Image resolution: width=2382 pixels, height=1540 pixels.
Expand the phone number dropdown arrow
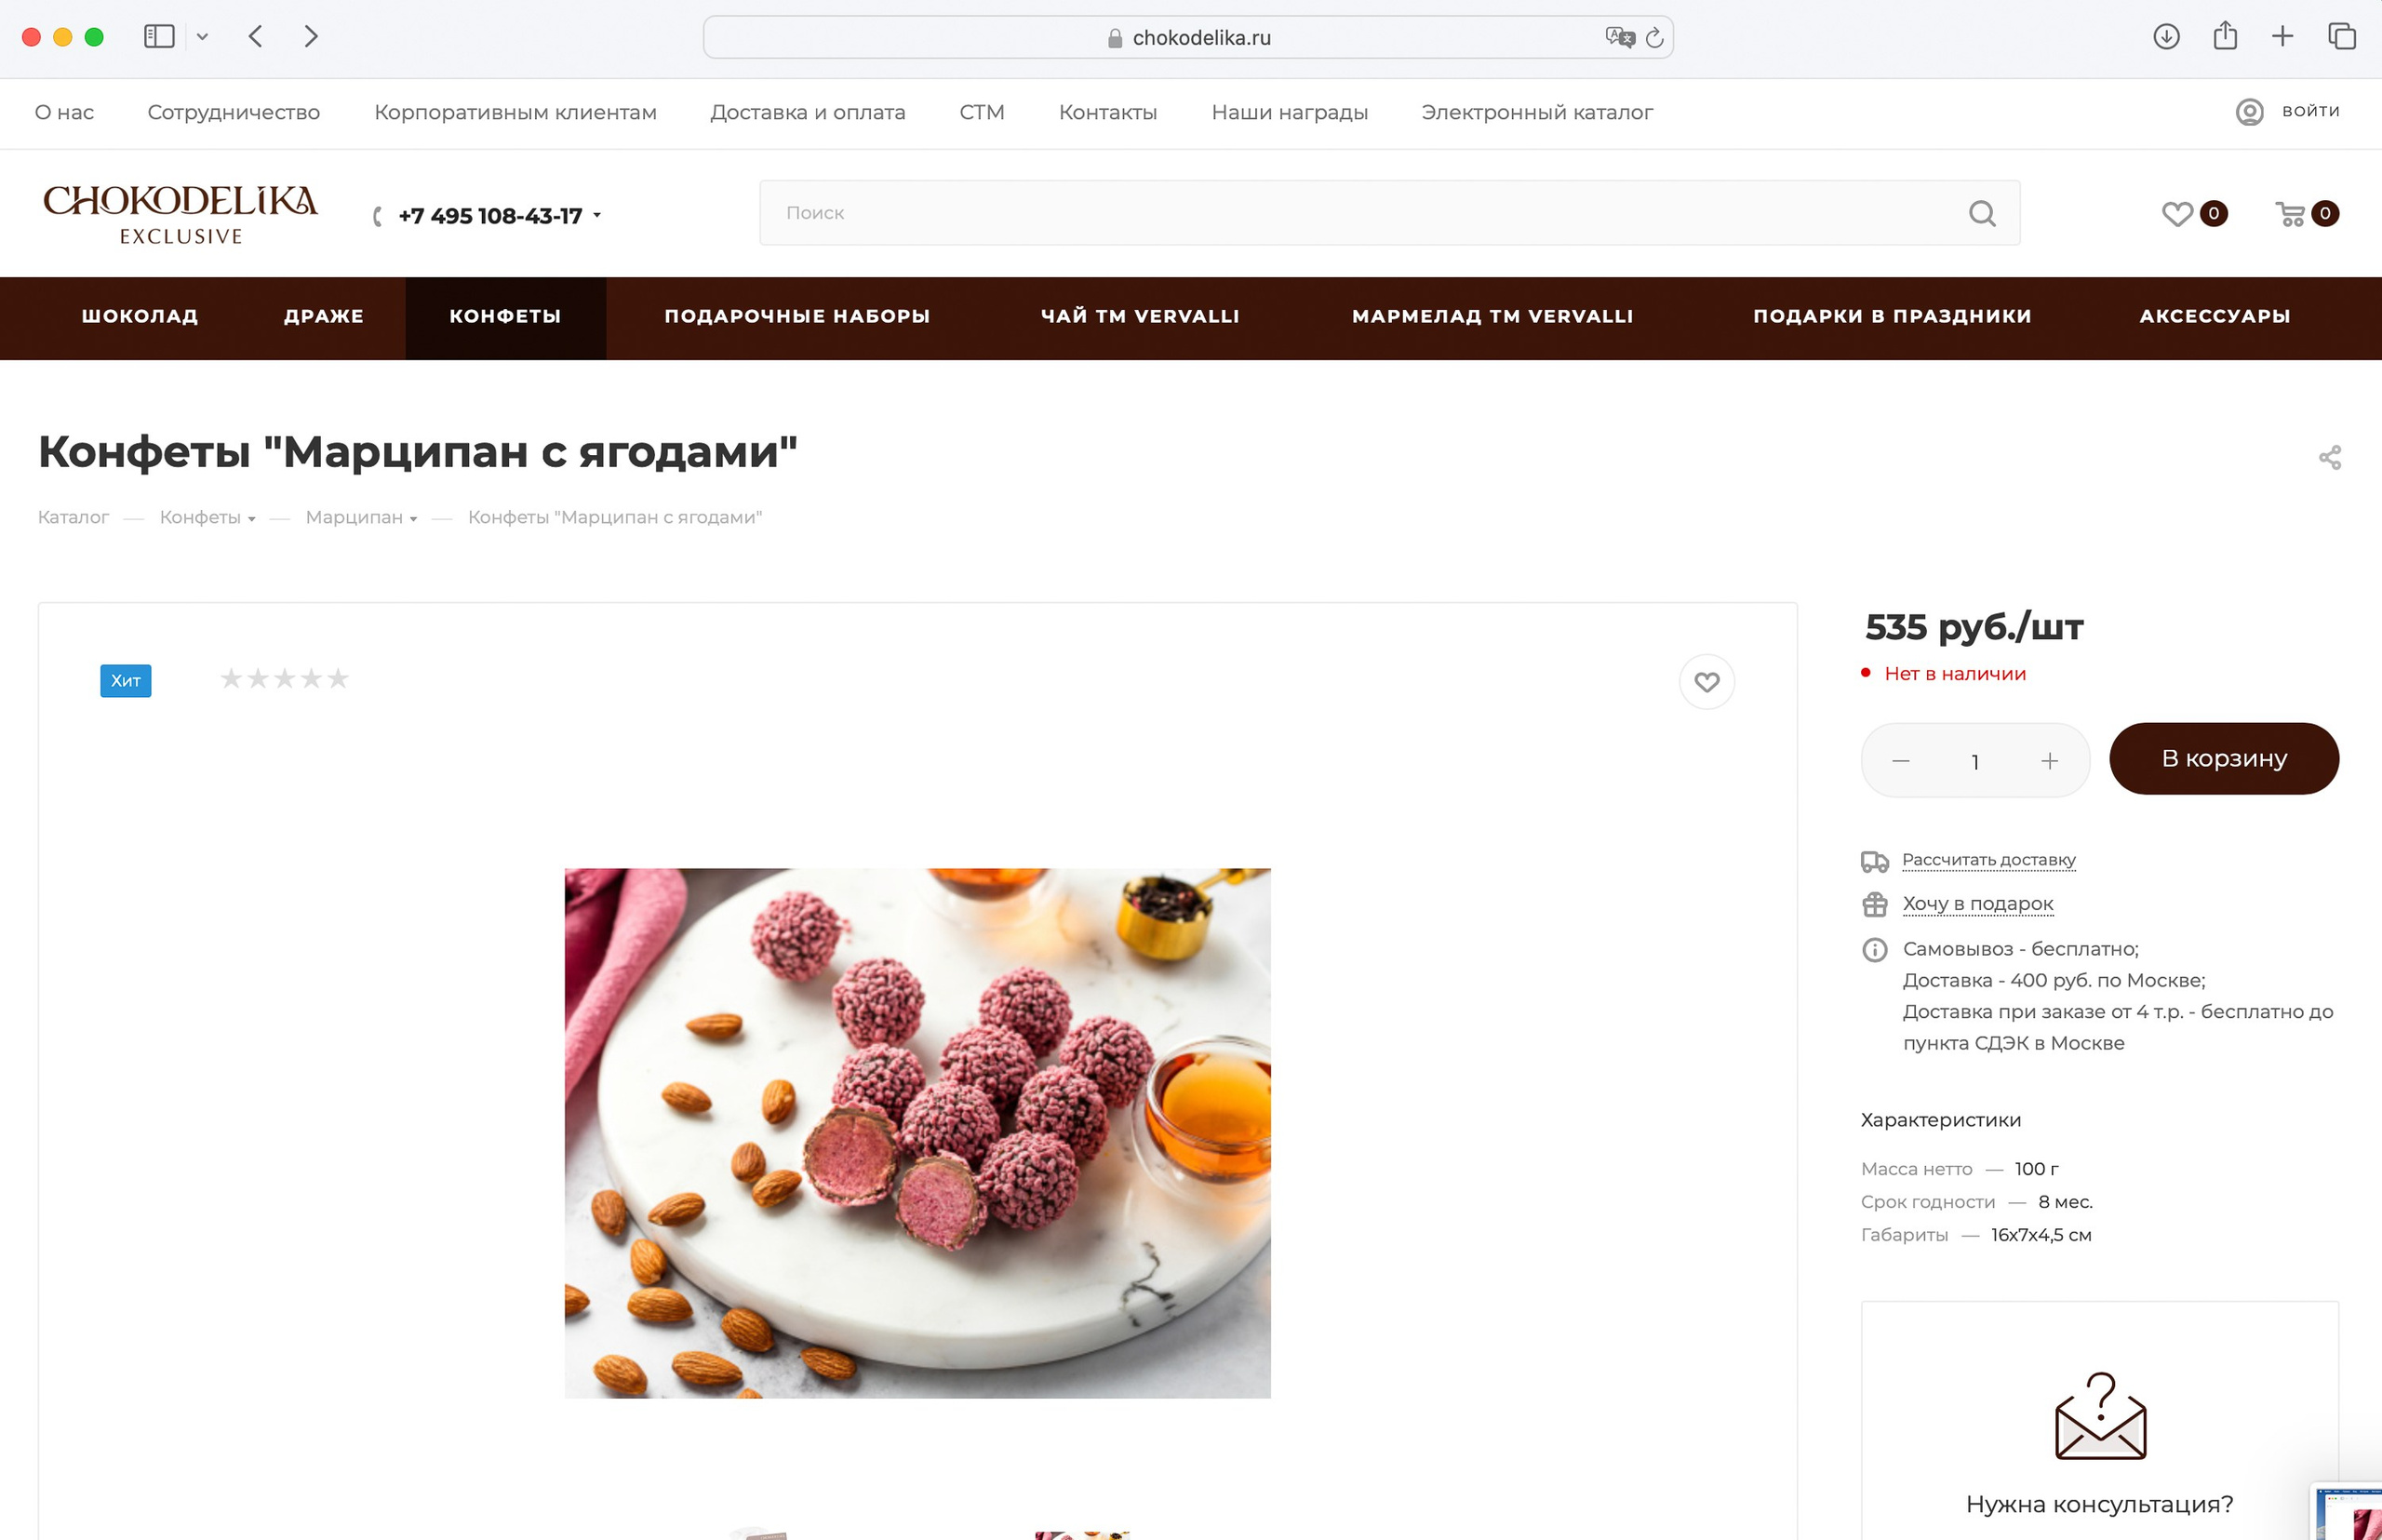[597, 216]
